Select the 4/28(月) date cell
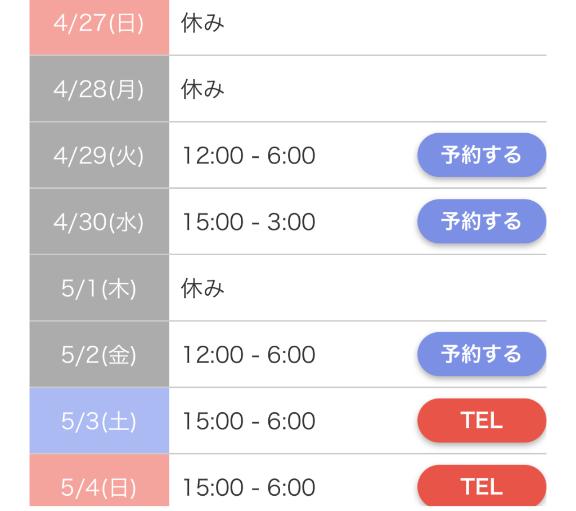 [x=99, y=89]
